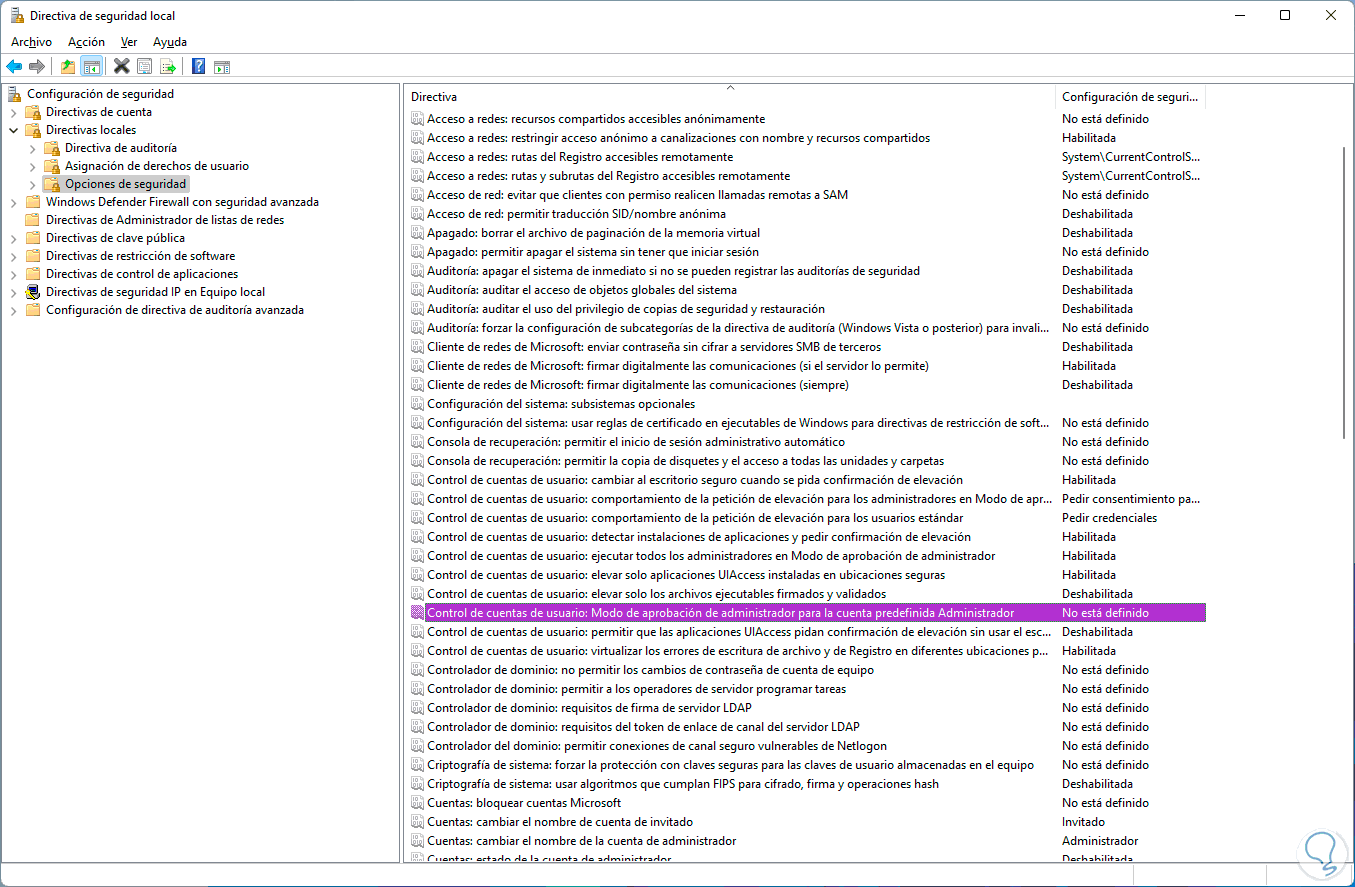Select the Opciones de seguridad tree label
This screenshot has width=1355, height=887.
[125, 184]
